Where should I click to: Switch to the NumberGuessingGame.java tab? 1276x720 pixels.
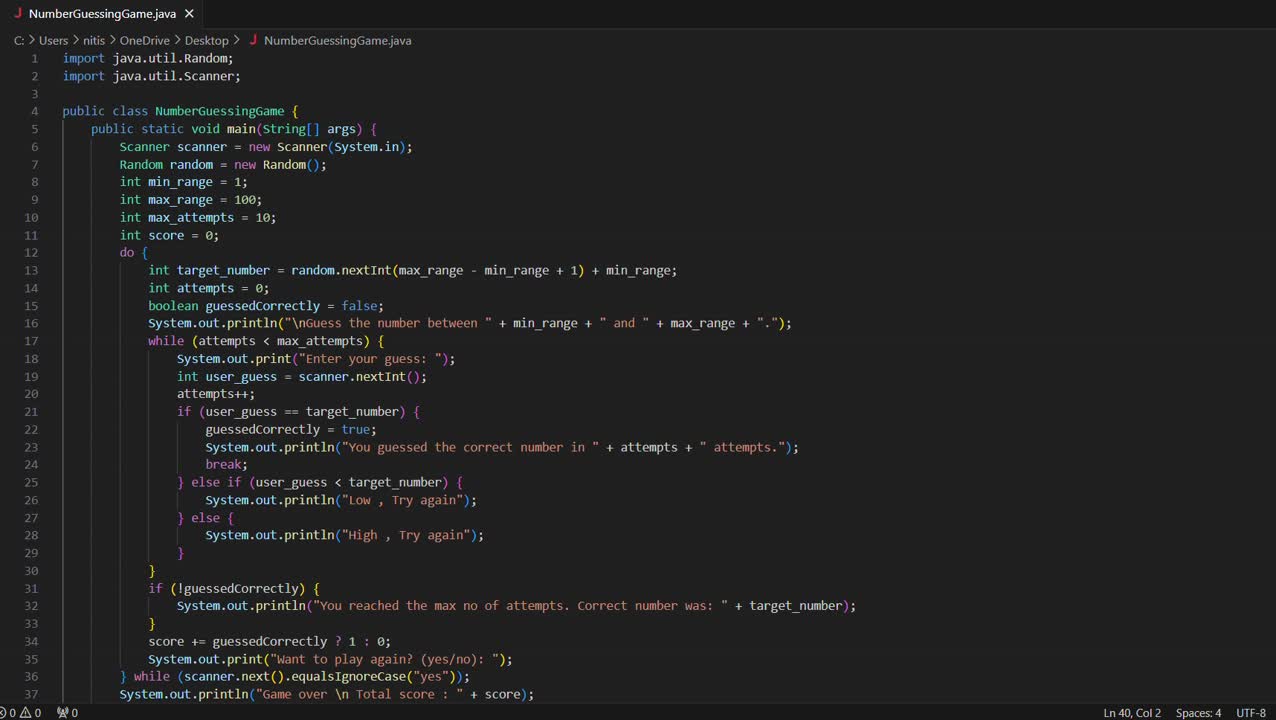pyautogui.click(x=102, y=14)
